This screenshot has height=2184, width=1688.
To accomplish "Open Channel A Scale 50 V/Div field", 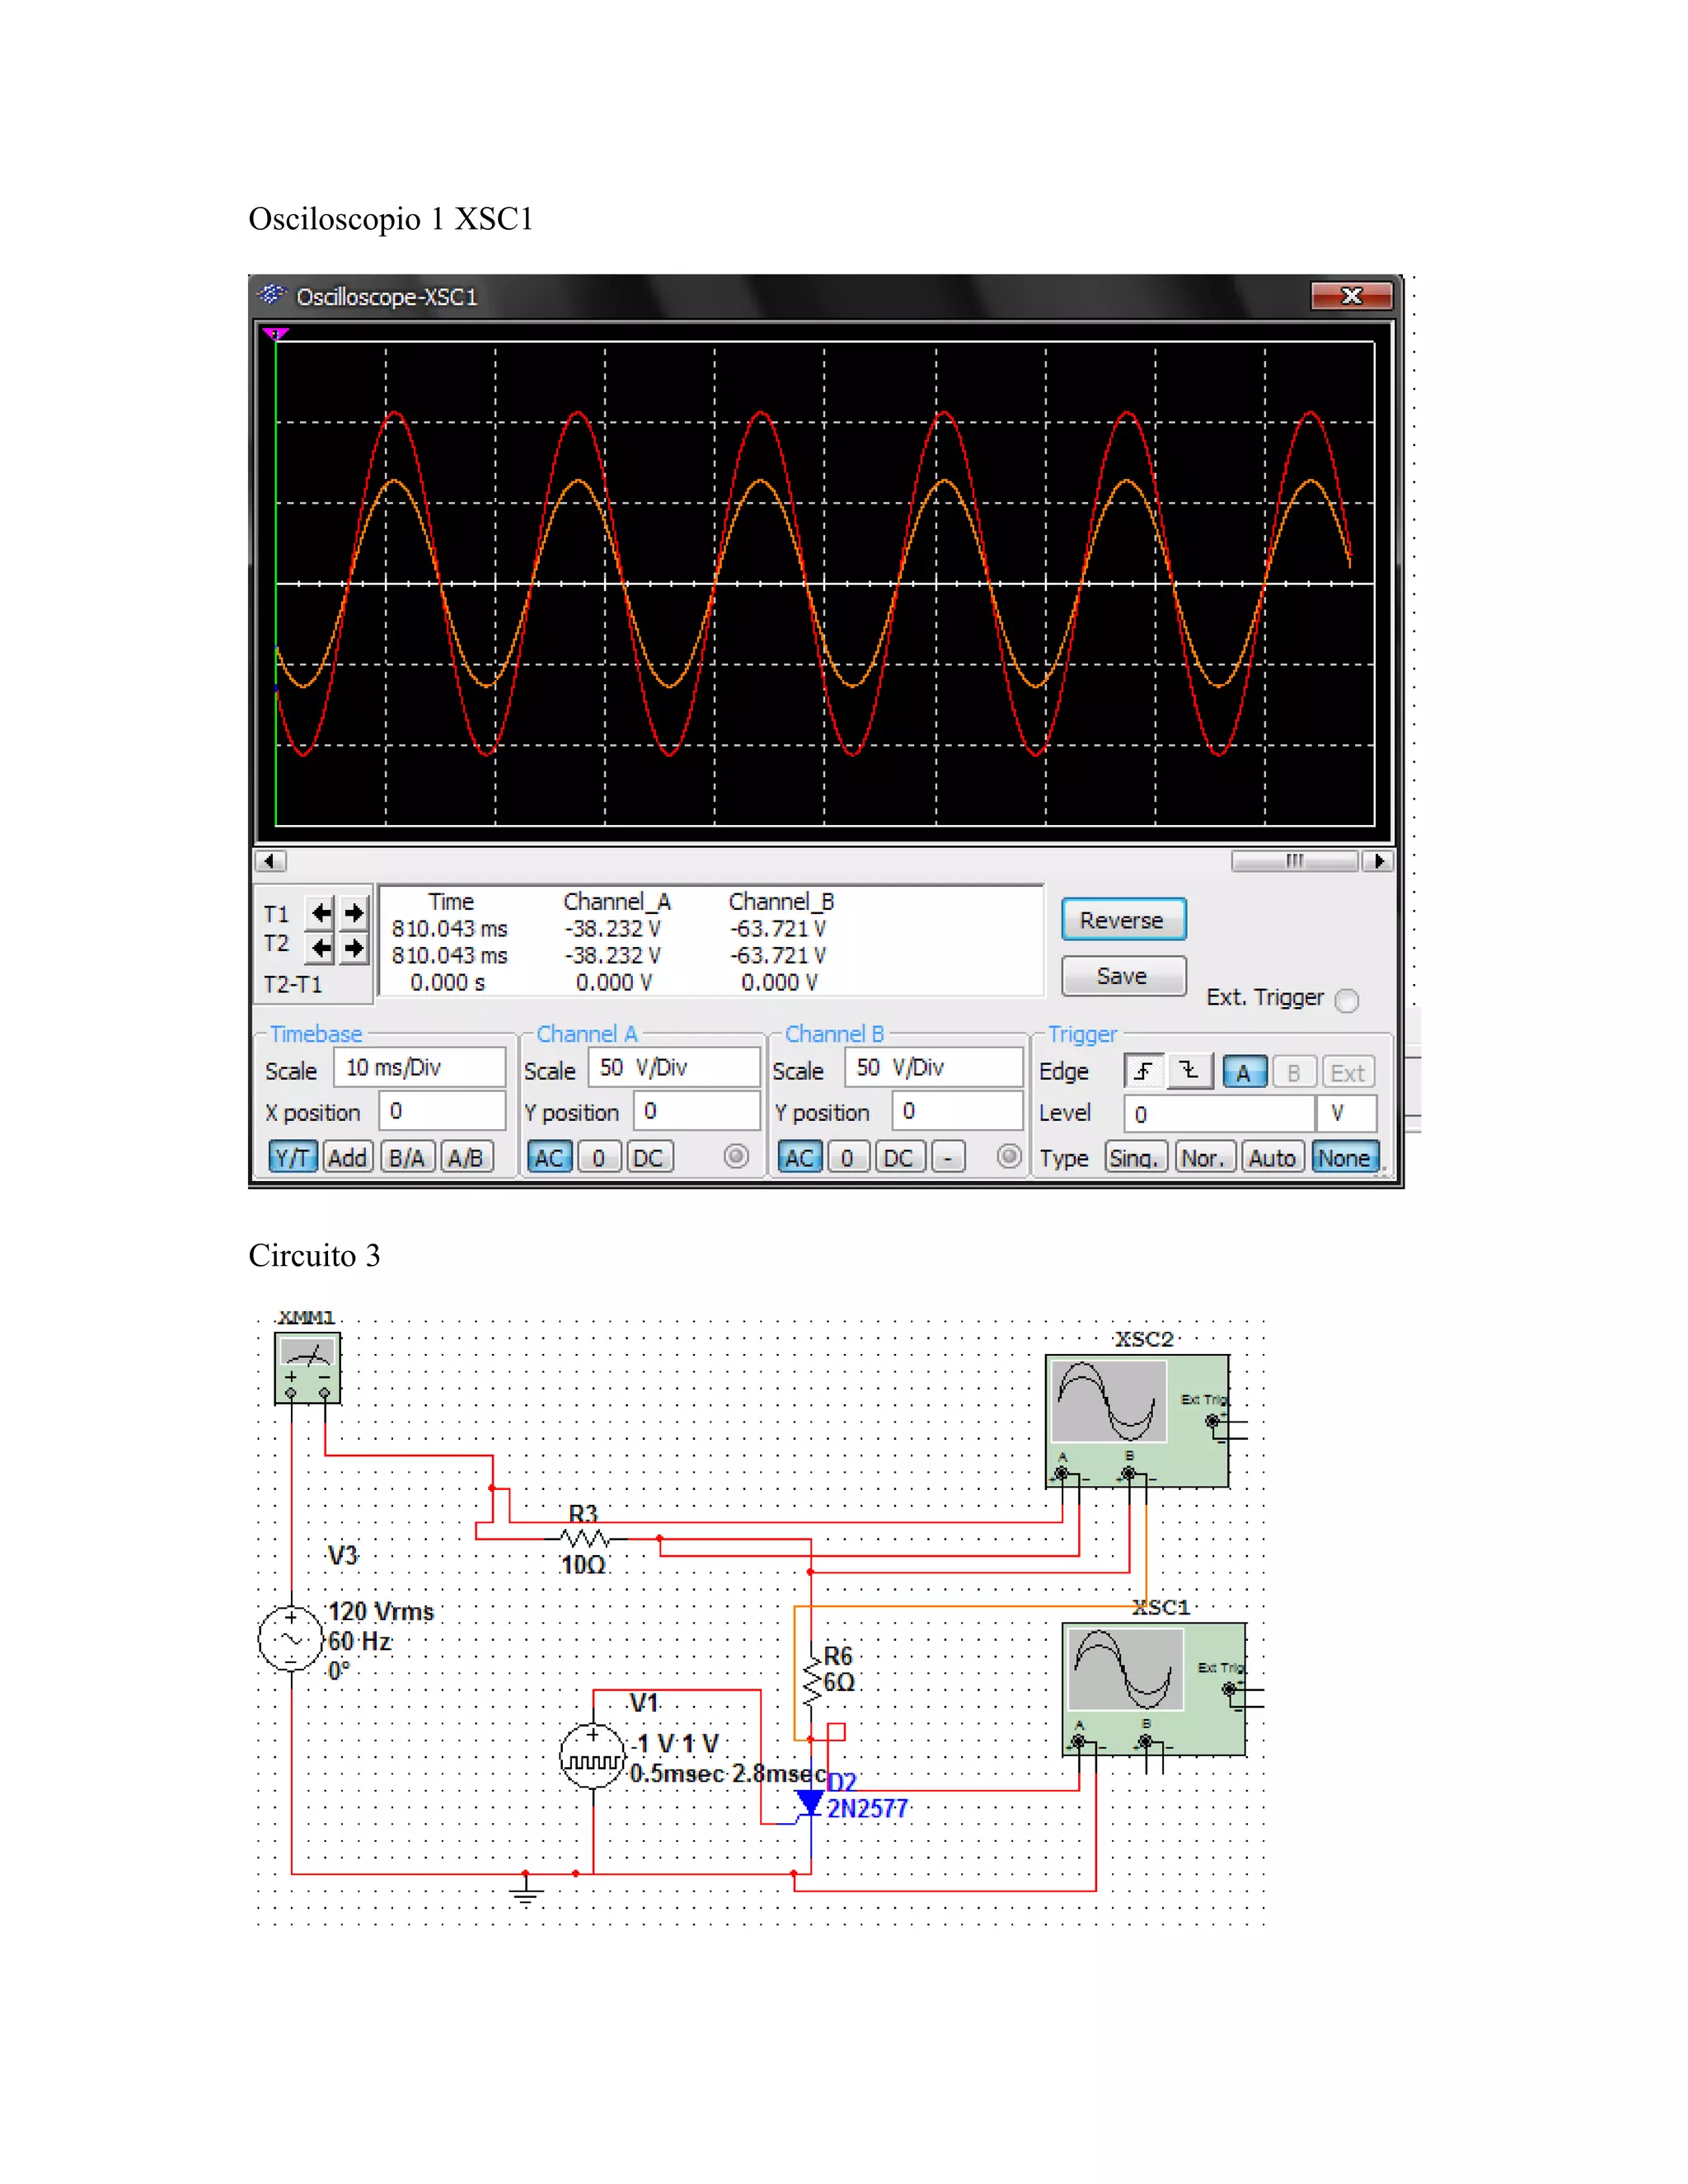I will point(673,1068).
